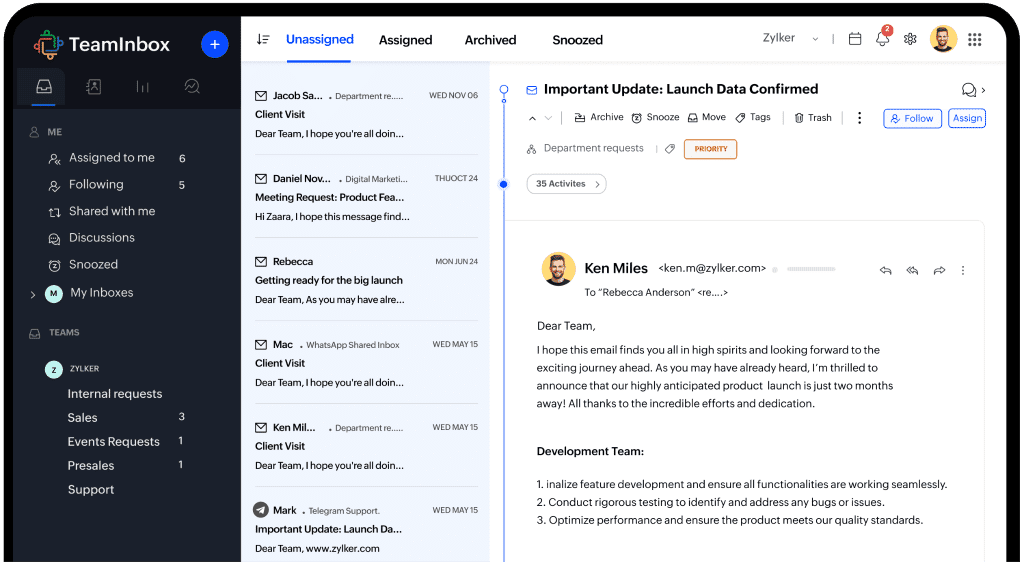Expand the 35 Activites list

click(566, 184)
